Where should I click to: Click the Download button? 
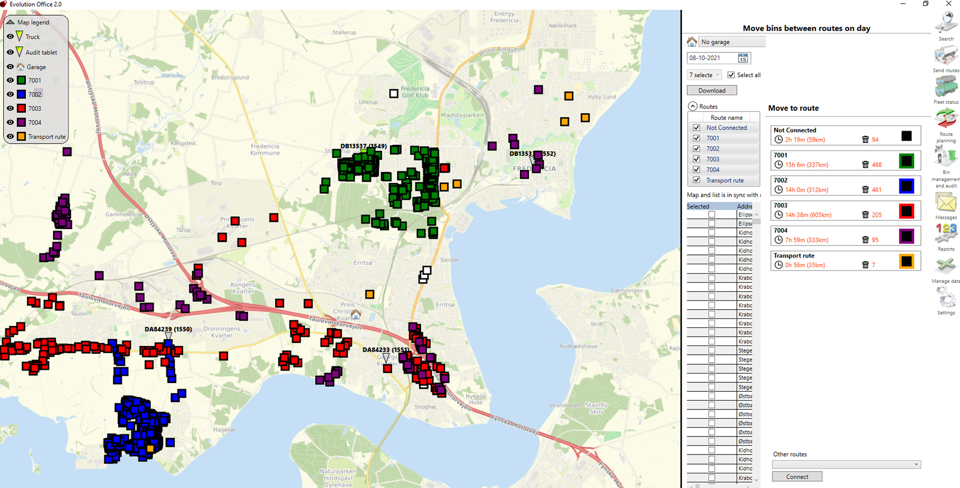pyautogui.click(x=711, y=90)
